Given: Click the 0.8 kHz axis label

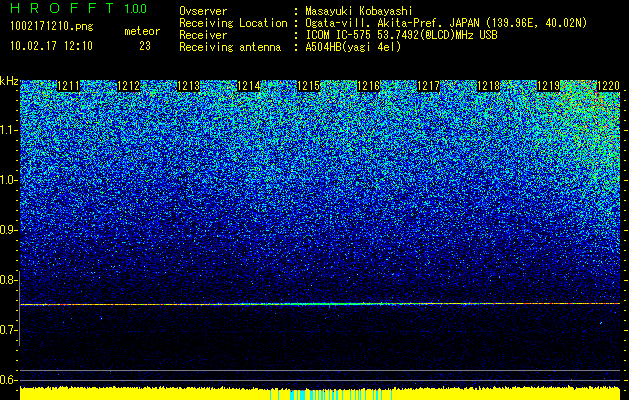Looking at the screenshot, I should [8, 280].
